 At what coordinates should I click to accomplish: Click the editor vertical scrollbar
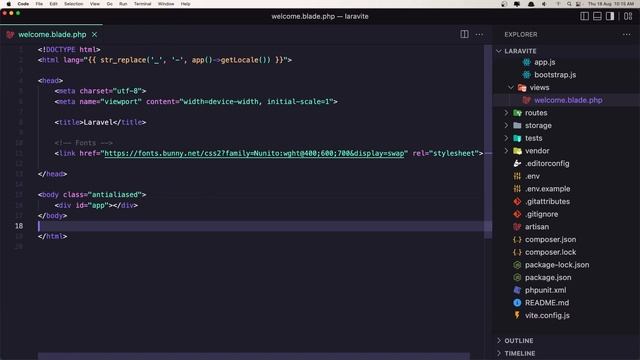pos(488,142)
